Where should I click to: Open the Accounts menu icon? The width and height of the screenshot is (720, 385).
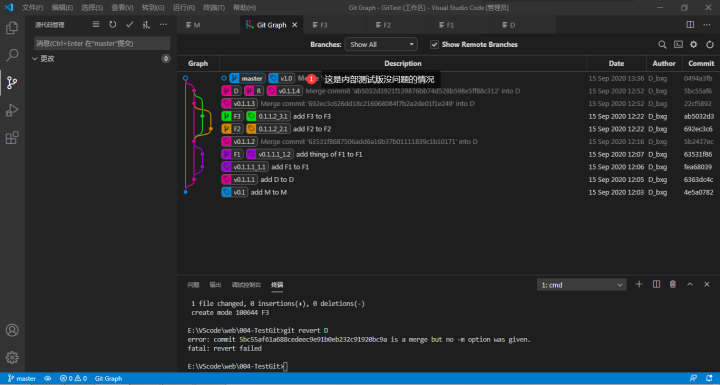point(12,330)
